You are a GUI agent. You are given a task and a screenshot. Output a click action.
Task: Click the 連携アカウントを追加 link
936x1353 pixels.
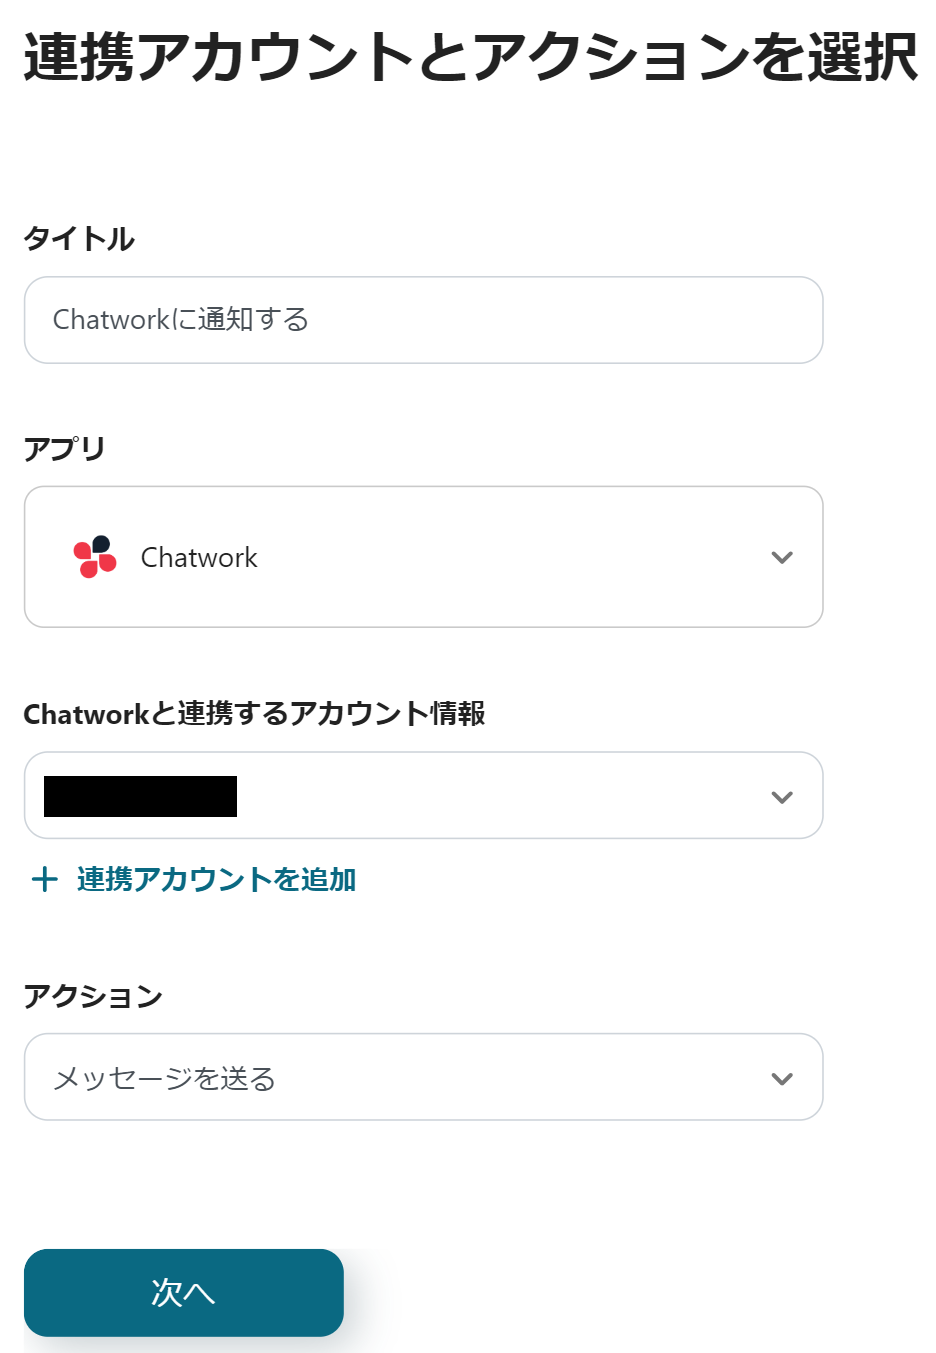pos(216,880)
